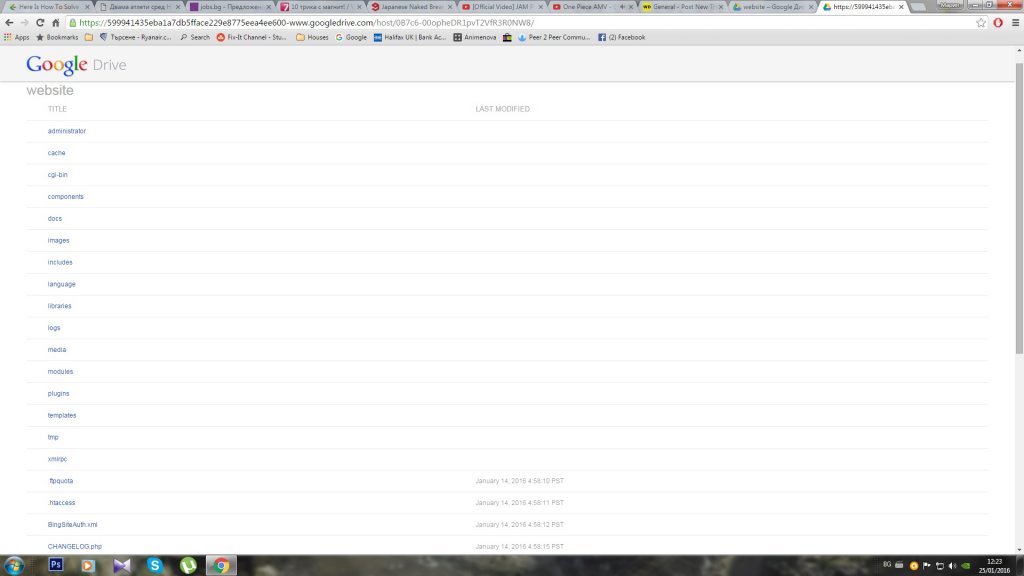Switch to the '[Official Video] JAM' tab
Screen dimensions: 1024x576
[x=502, y=7]
